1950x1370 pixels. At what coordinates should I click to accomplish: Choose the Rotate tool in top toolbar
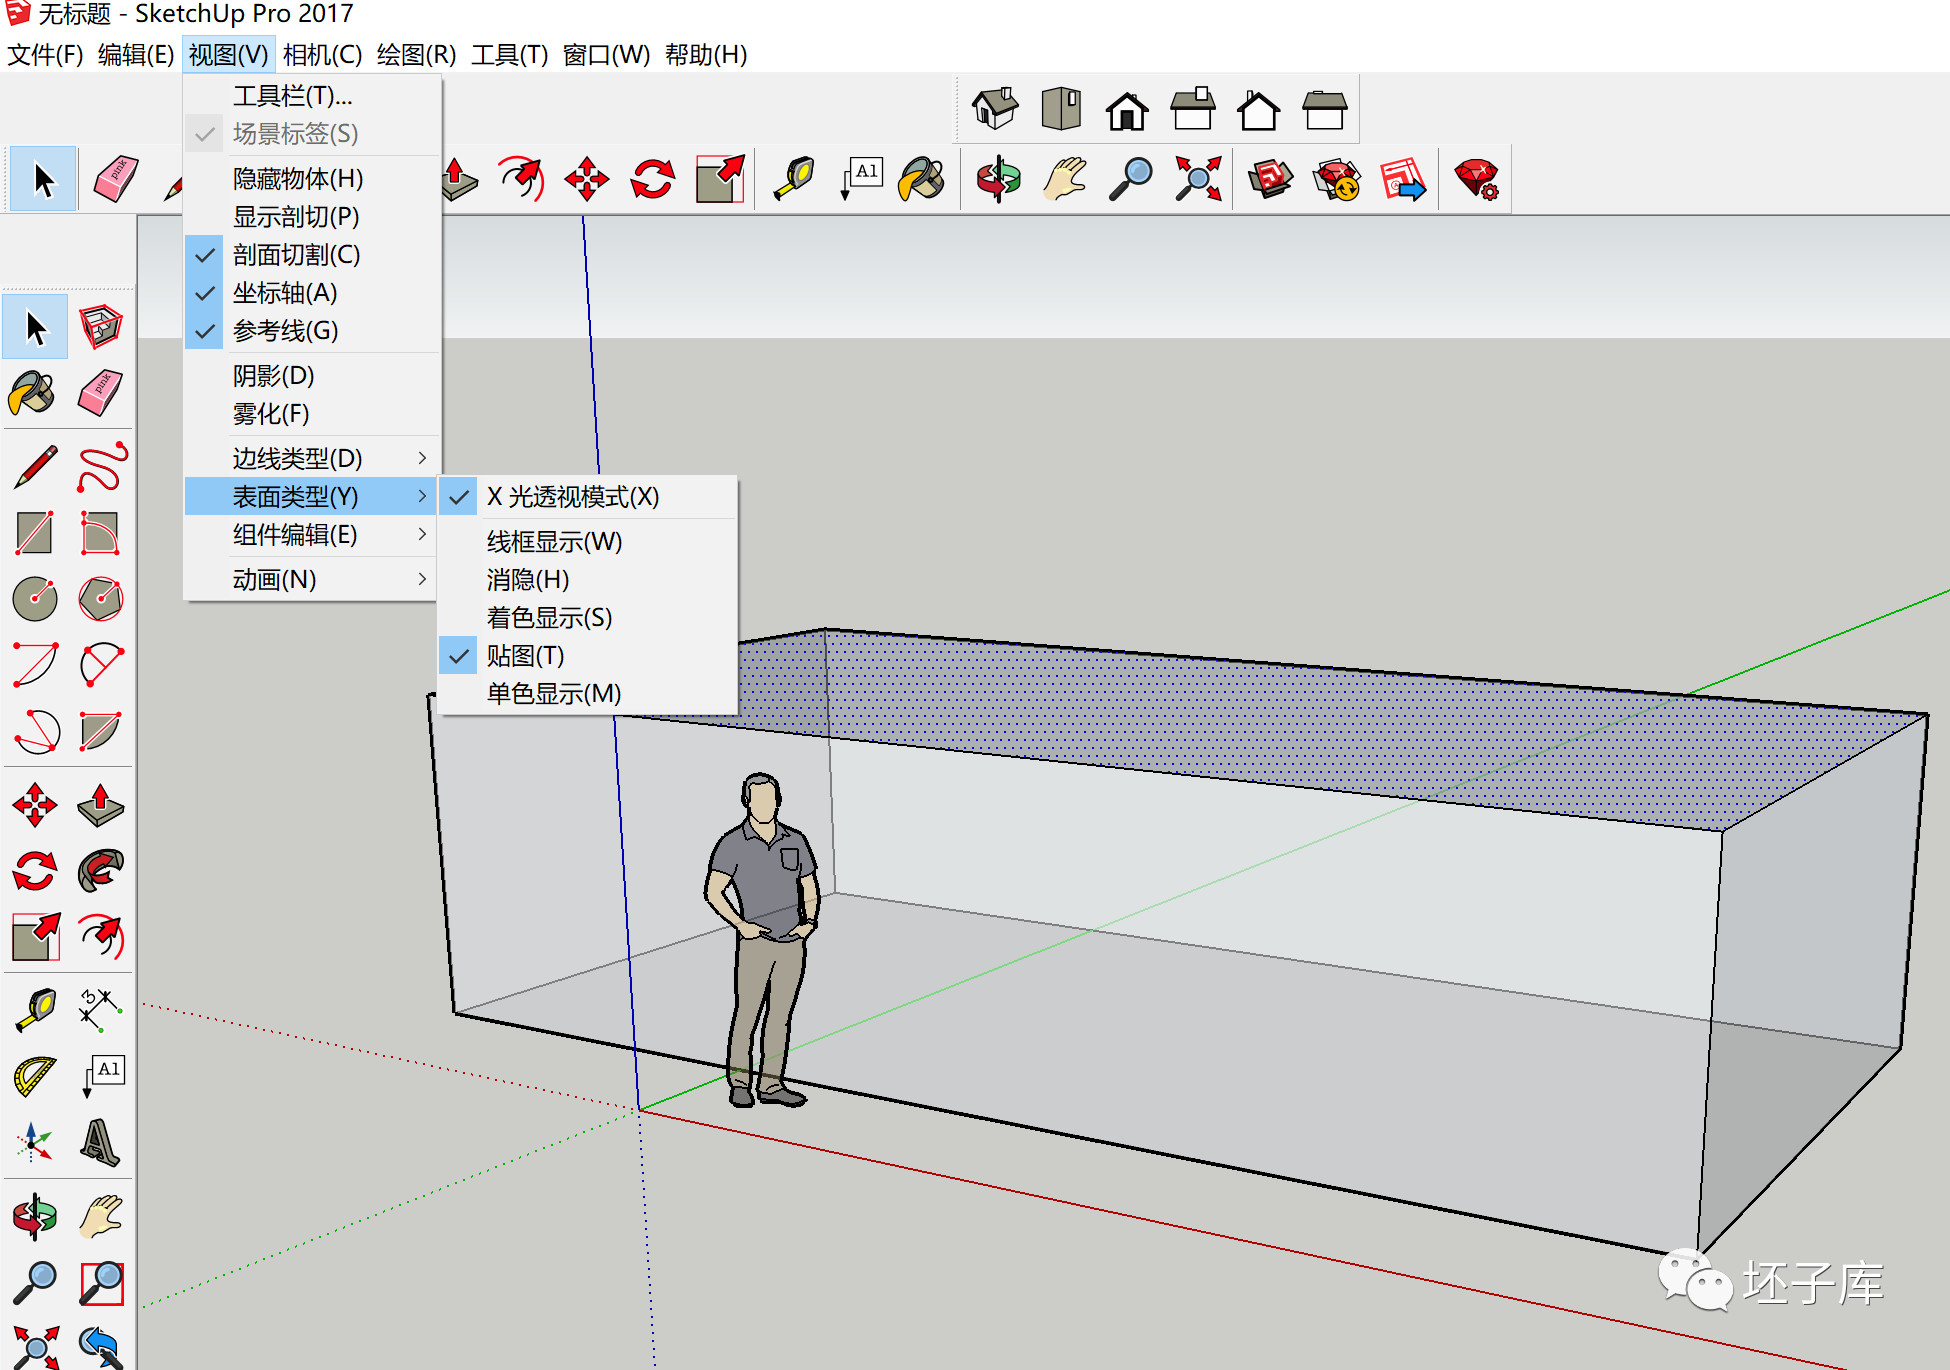click(653, 180)
